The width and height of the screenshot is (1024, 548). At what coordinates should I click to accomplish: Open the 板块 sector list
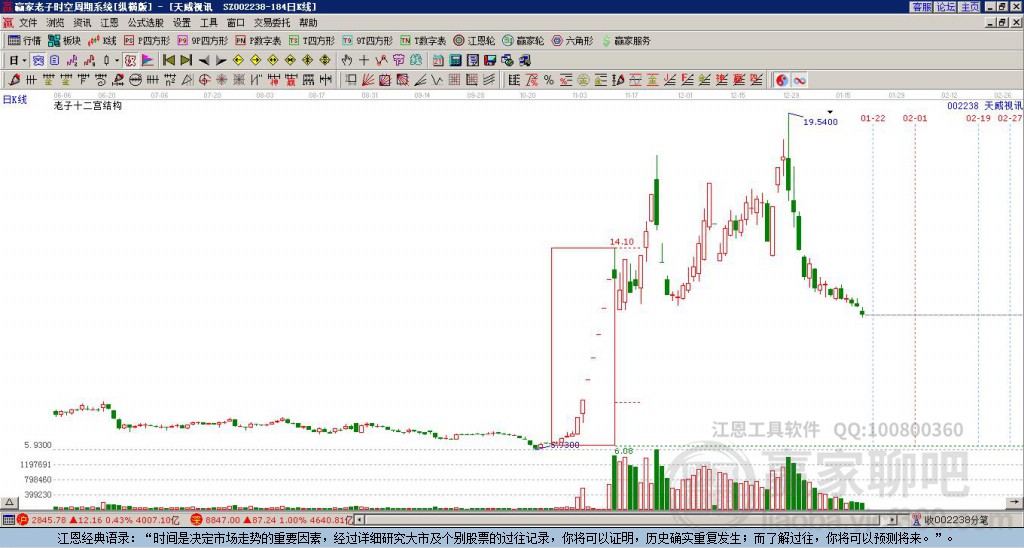pyautogui.click(x=65, y=40)
